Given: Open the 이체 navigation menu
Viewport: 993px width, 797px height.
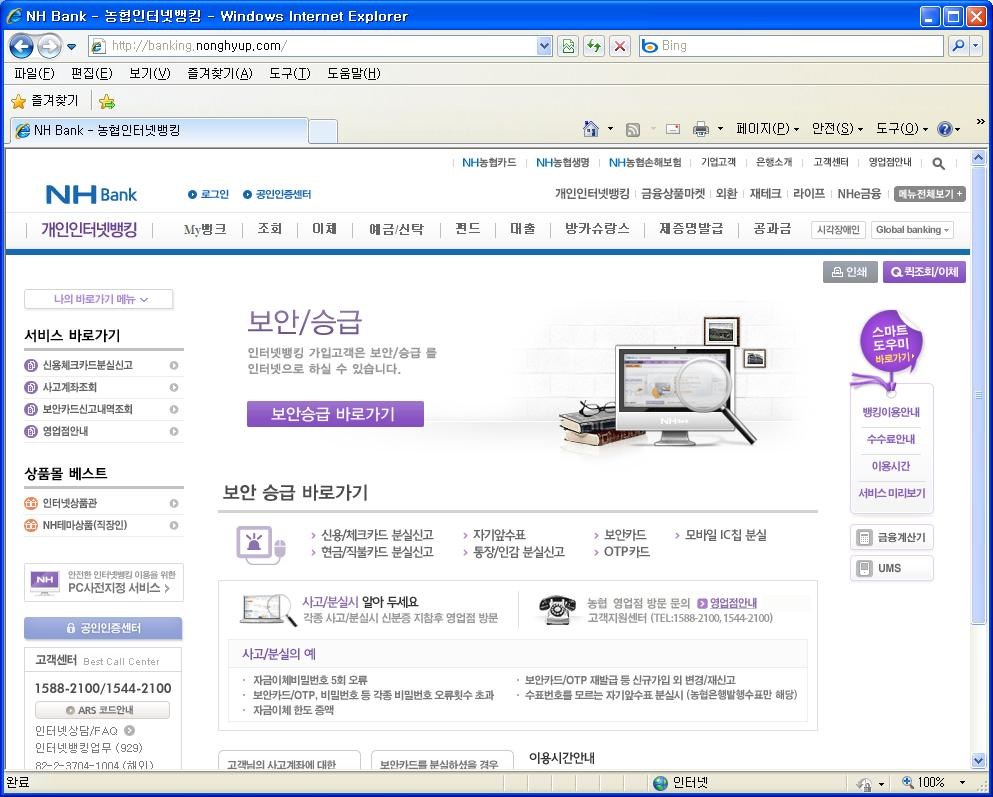Looking at the screenshot, I should [x=324, y=229].
